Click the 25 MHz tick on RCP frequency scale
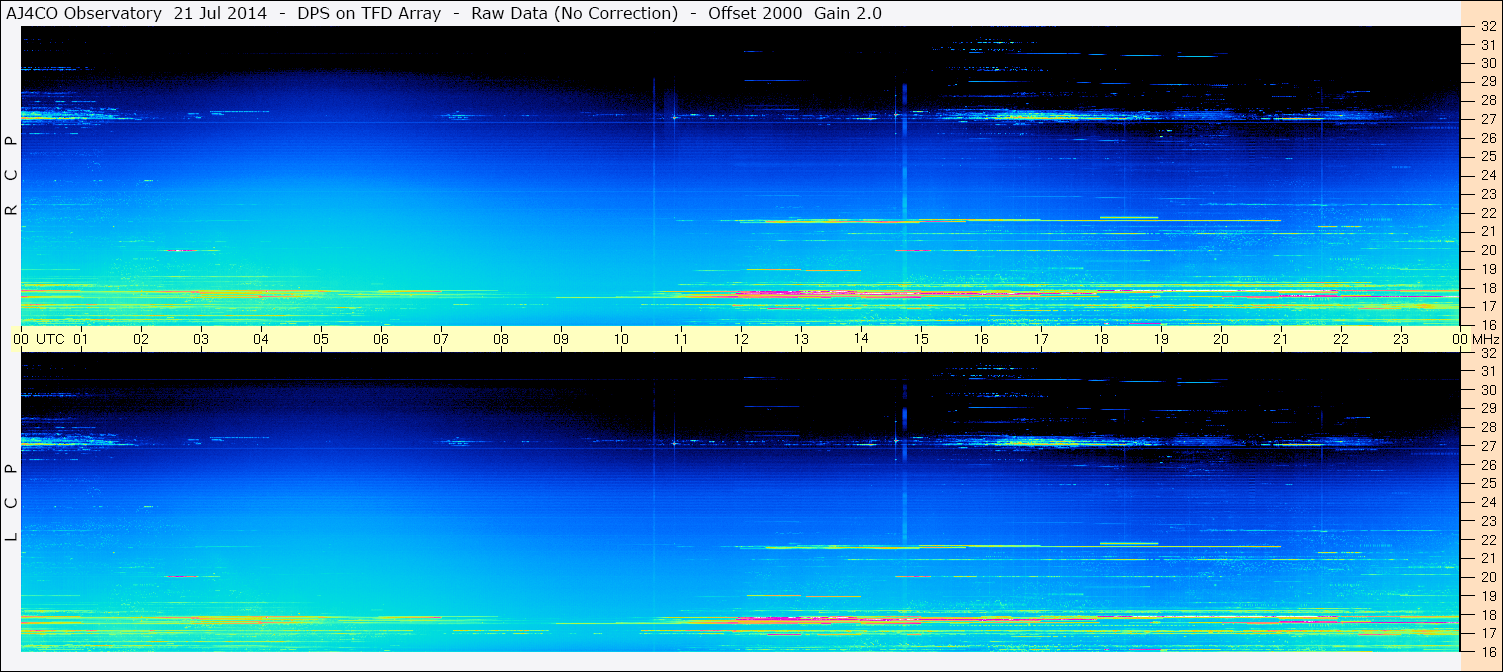Image resolution: width=1503 pixels, height=672 pixels. [x=1488, y=157]
